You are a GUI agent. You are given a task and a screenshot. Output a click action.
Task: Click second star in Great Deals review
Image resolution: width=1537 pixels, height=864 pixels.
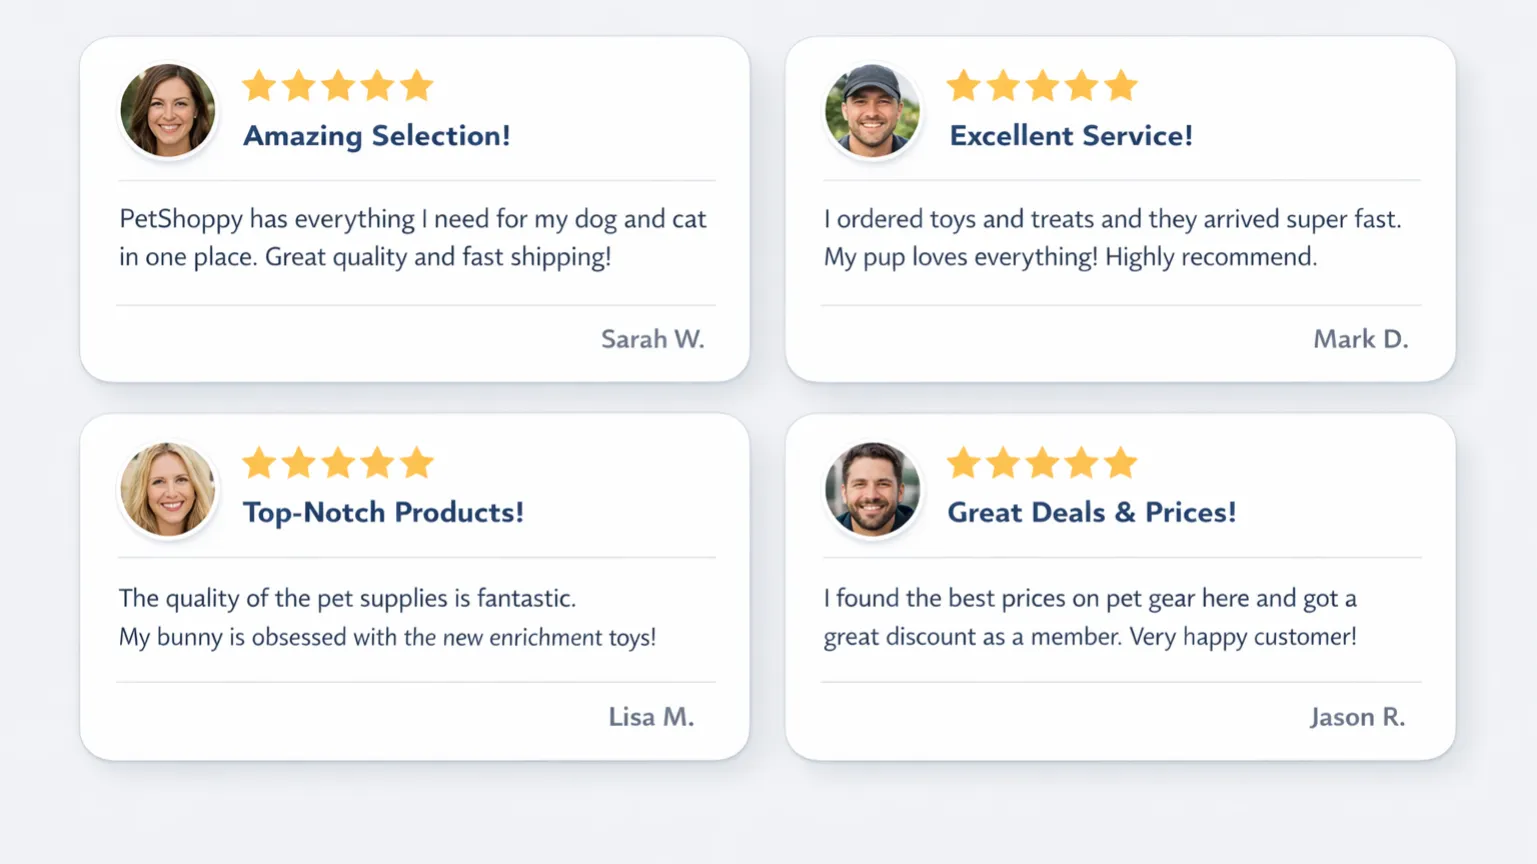coord(1003,463)
